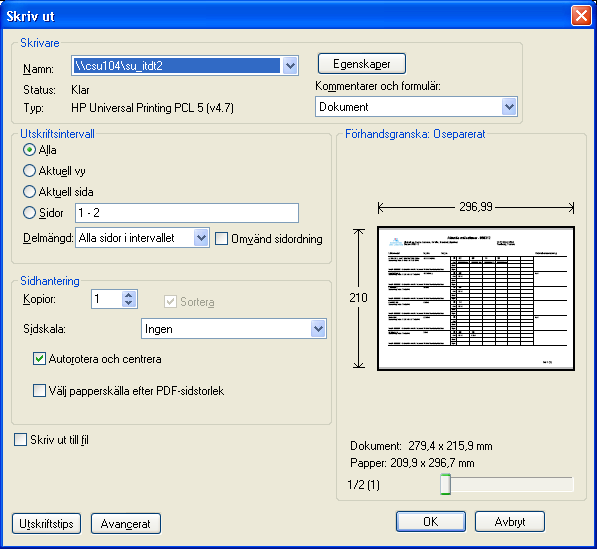Enable Omvänd sidordning checkbox
The height and width of the screenshot is (549, 597).
222,239
